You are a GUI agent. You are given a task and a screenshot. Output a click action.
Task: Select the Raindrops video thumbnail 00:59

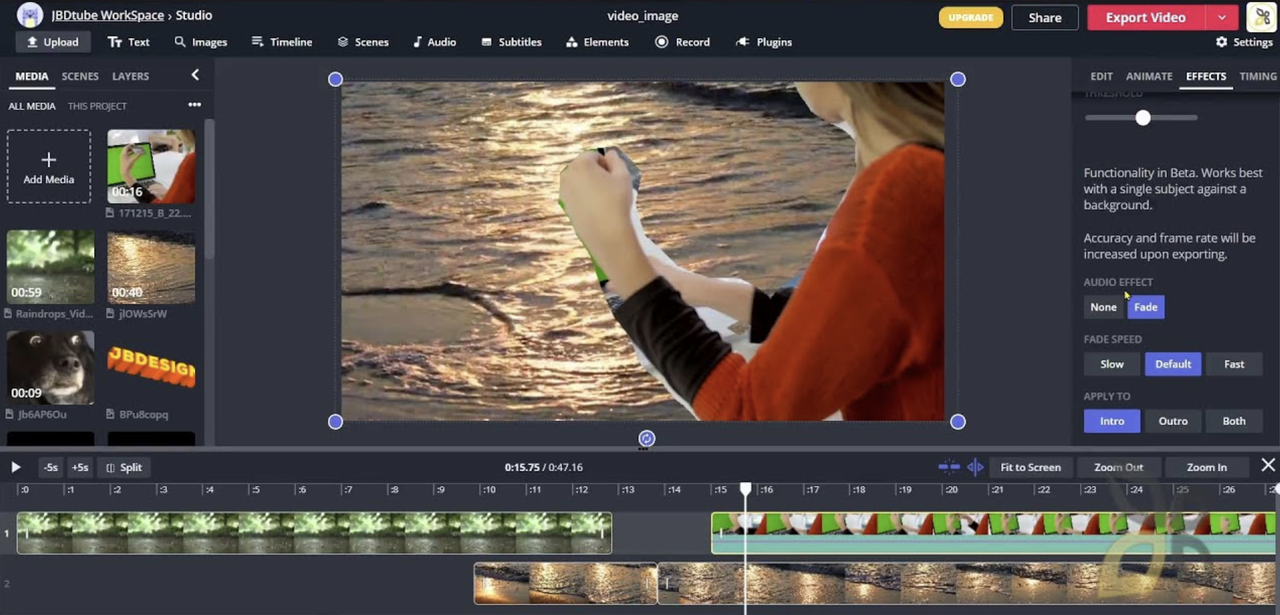pyautogui.click(x=50, y=267)
